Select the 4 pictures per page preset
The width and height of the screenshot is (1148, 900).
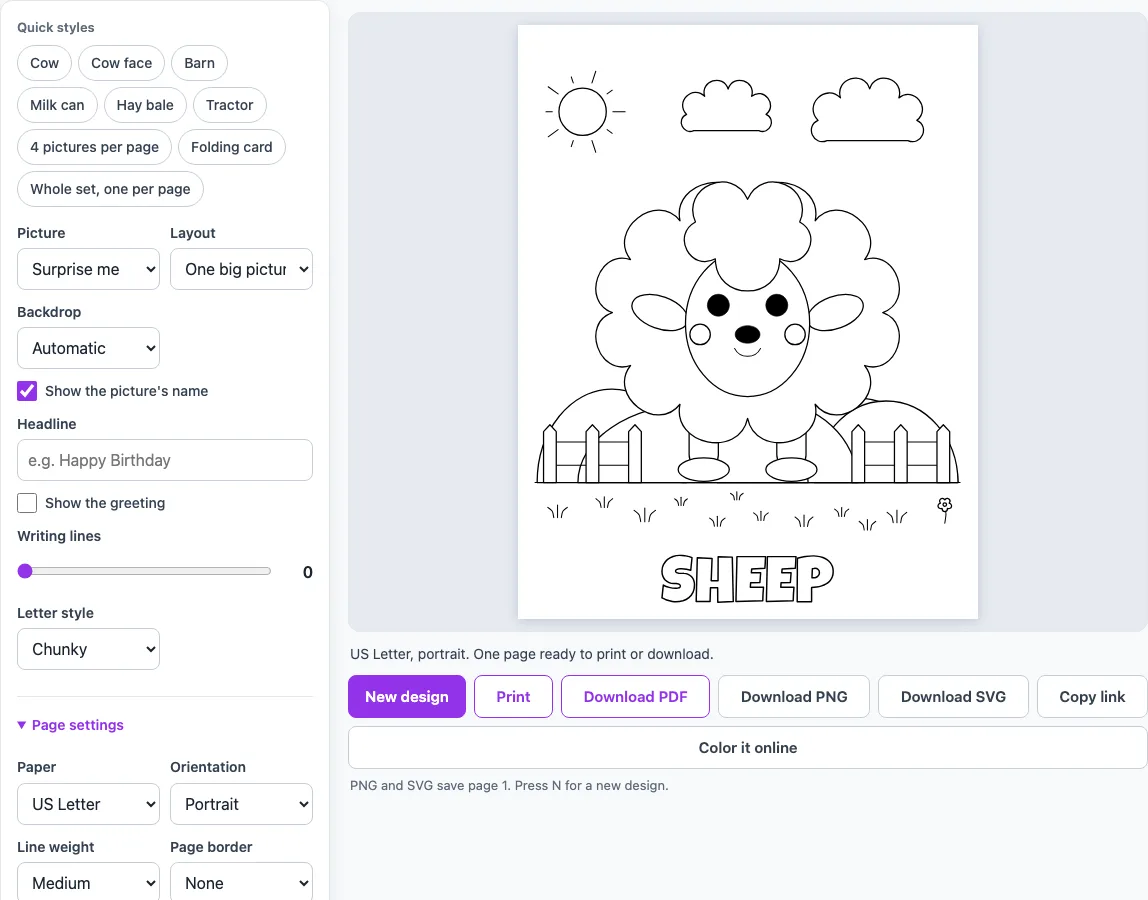coord(94,147)
